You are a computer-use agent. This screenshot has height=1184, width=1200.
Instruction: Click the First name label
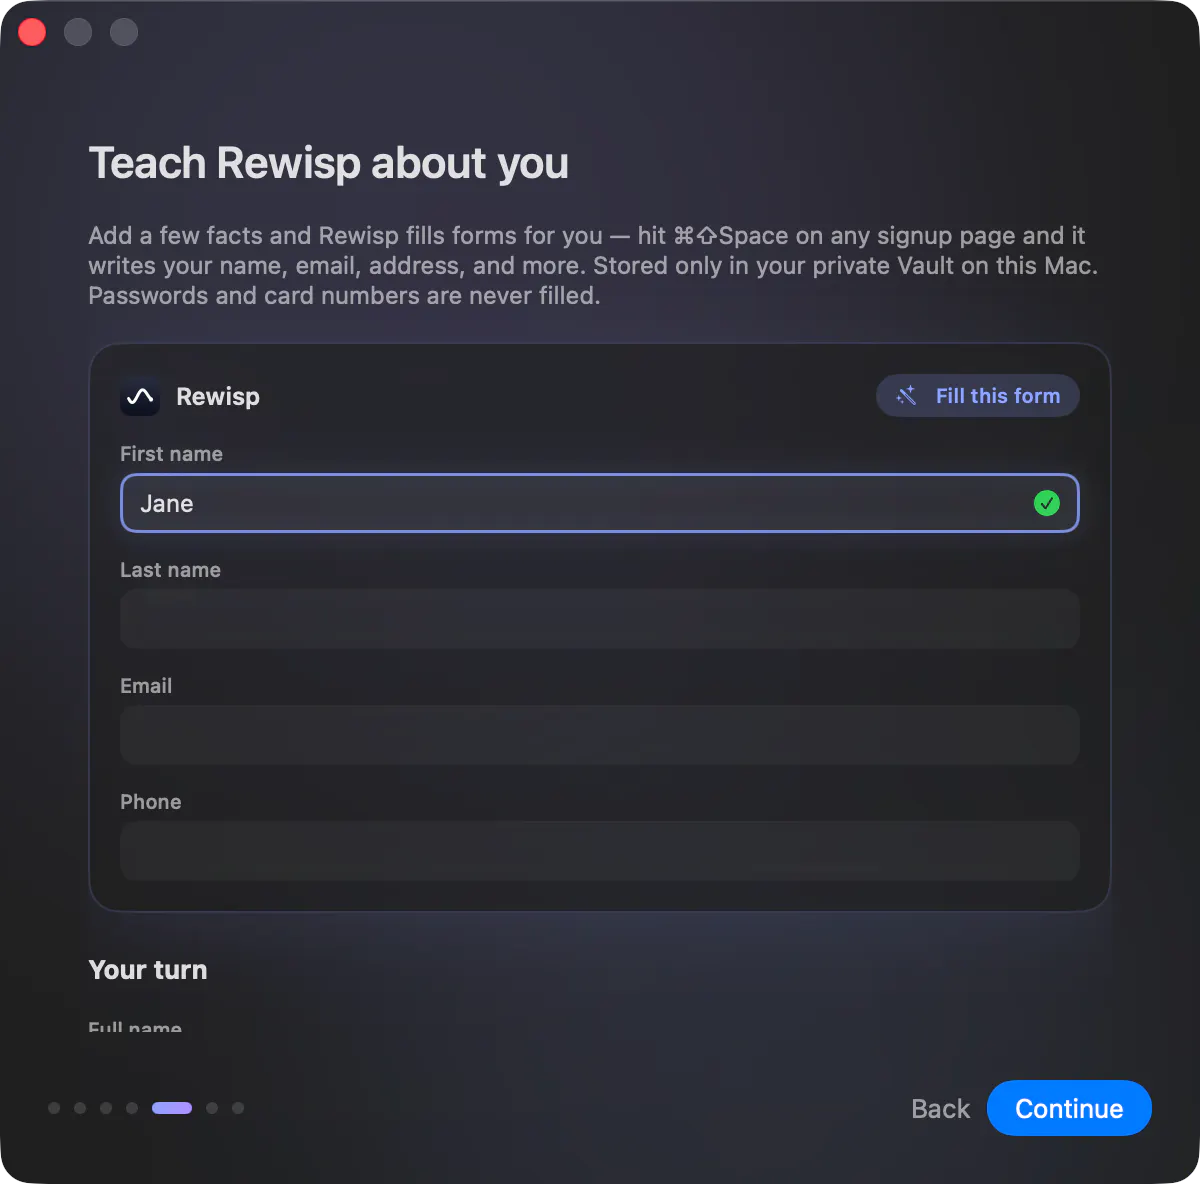click(171, 454)
